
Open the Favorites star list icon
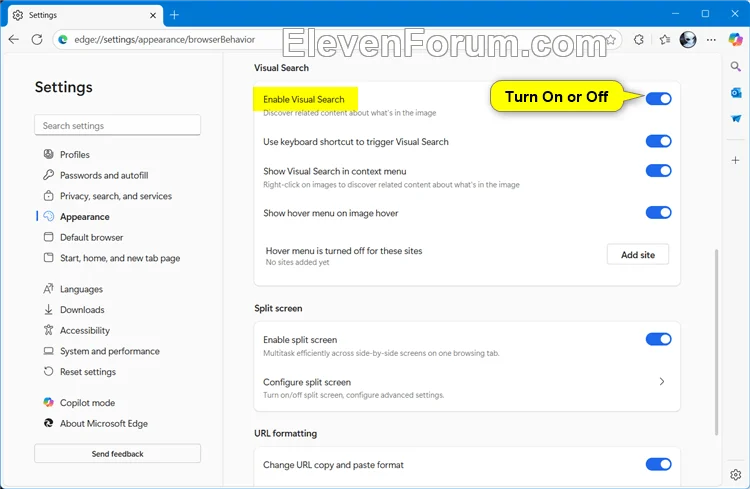(664, 40)
